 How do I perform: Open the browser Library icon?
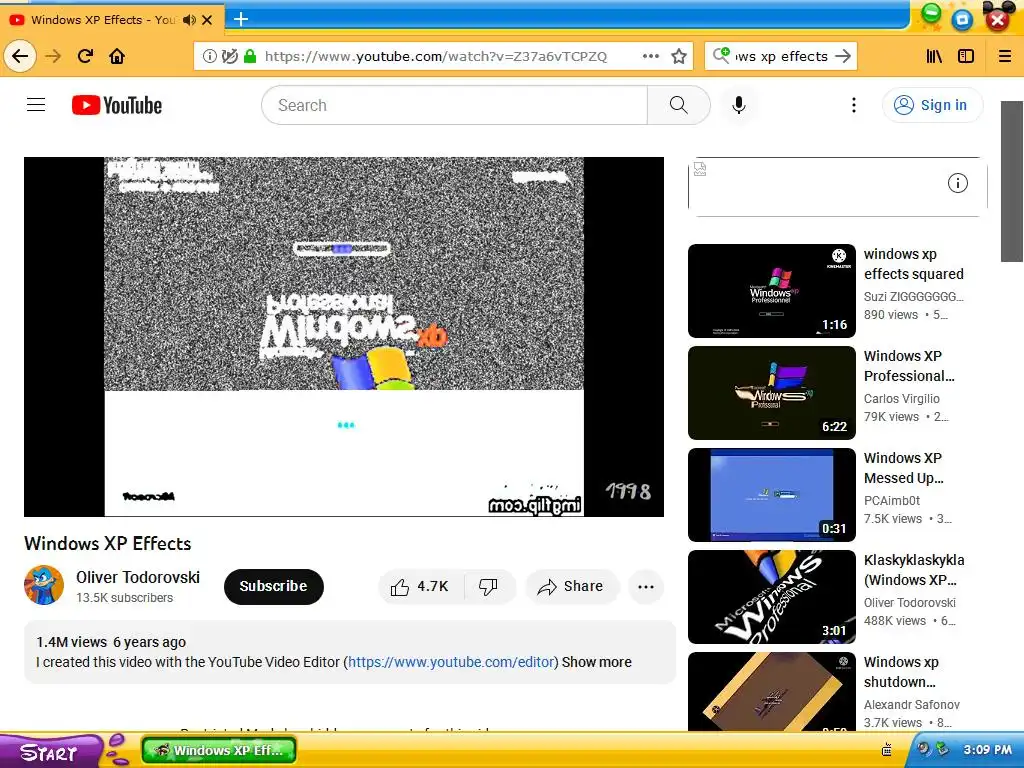pyautogui.click(x=934, y=56)
